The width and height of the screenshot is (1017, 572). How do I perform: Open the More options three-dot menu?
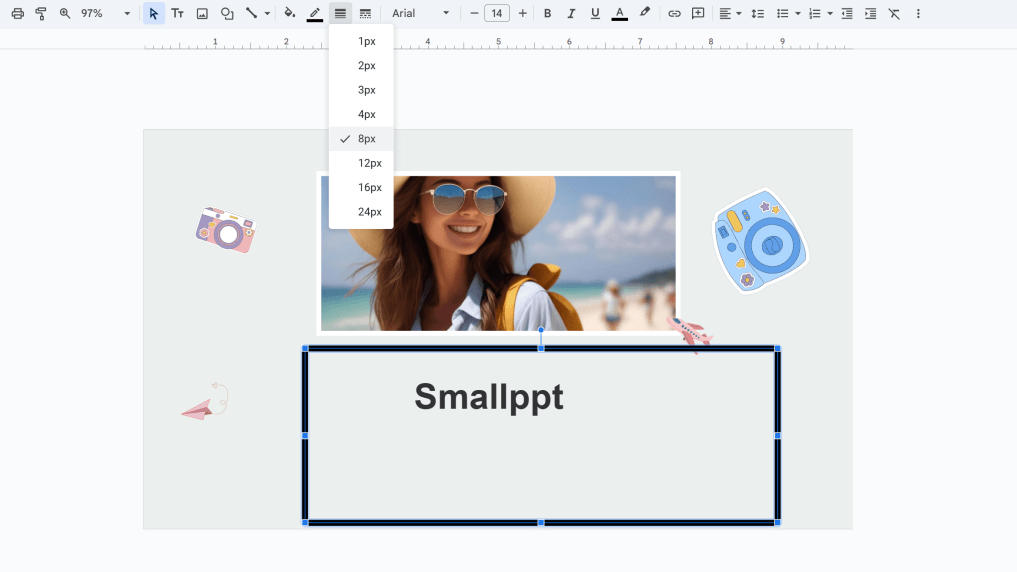point(918,13)
